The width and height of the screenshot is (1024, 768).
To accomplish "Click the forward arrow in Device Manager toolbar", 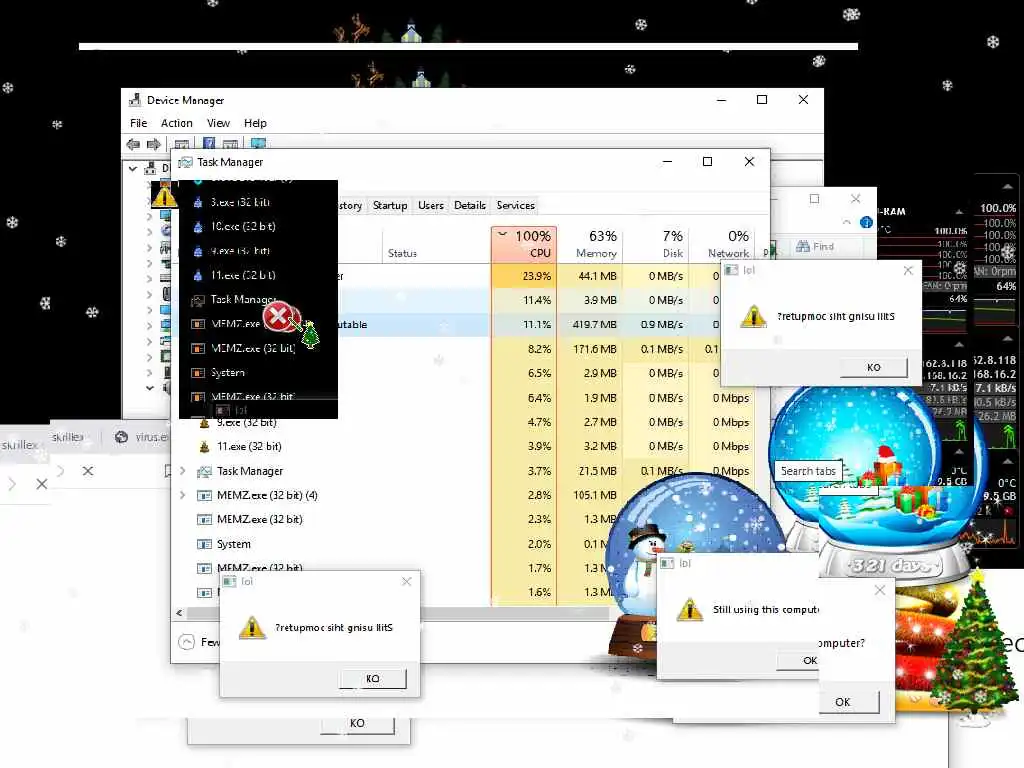I will (153, 144).
